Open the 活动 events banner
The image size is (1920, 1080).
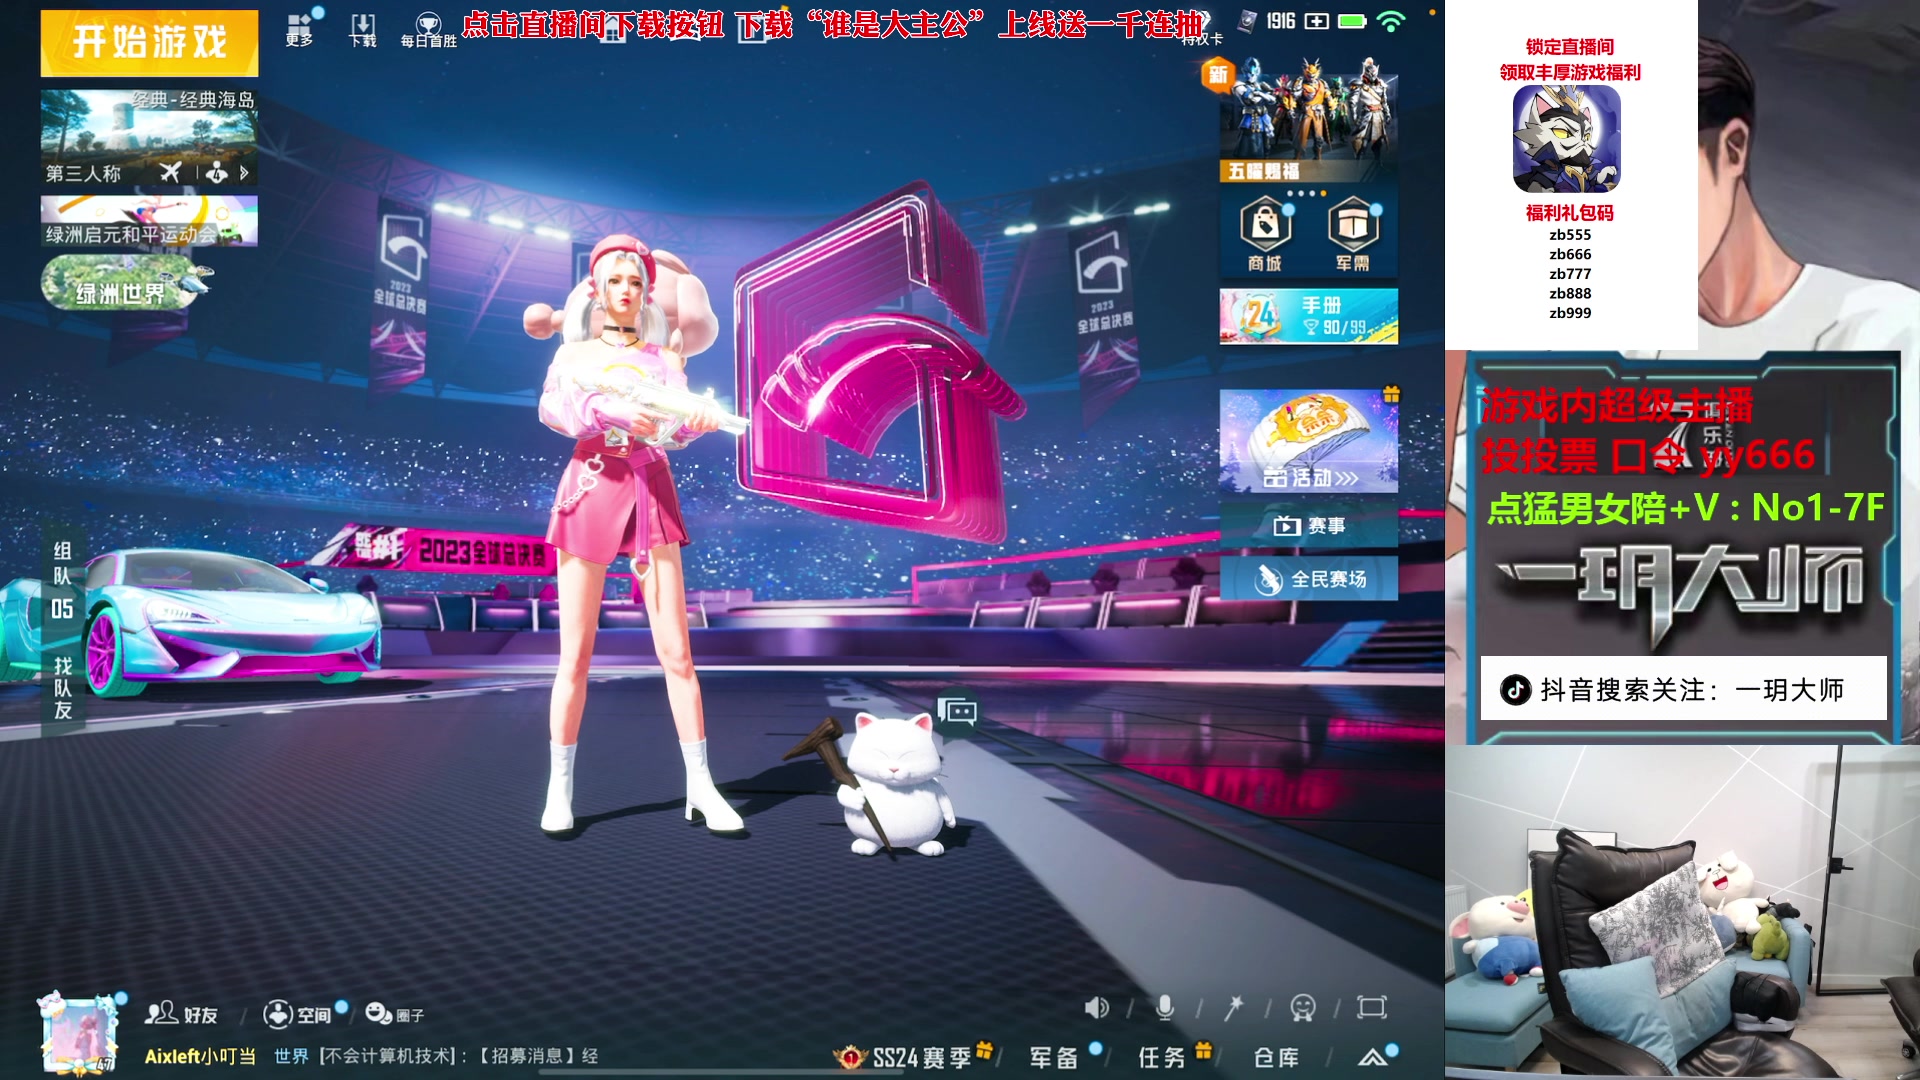(x=1308, y=441)
